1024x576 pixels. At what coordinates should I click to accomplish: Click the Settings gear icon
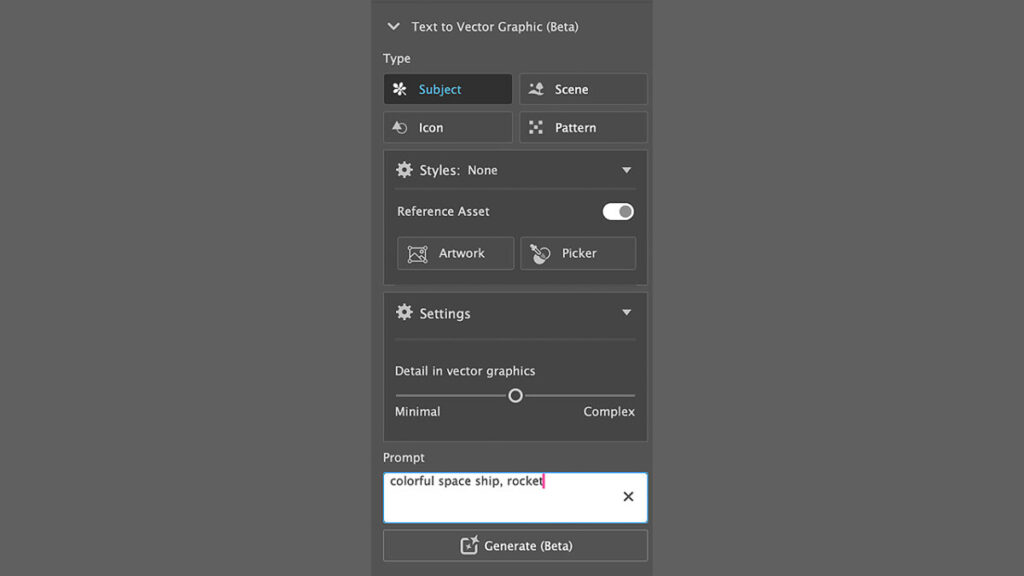(404, 312)
